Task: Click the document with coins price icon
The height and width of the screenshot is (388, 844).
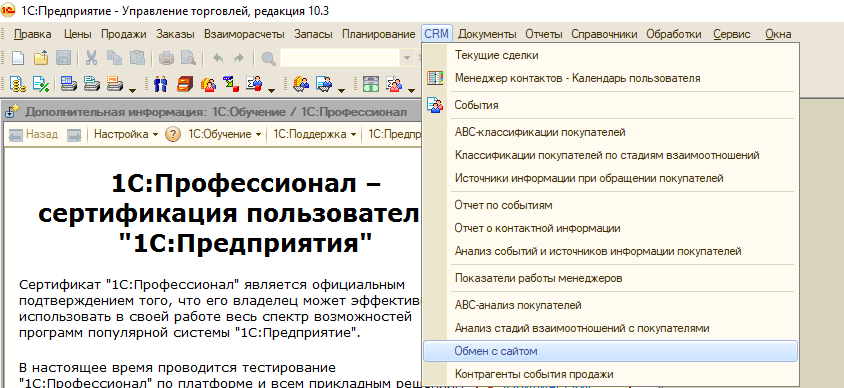Action: coord(19,83)
